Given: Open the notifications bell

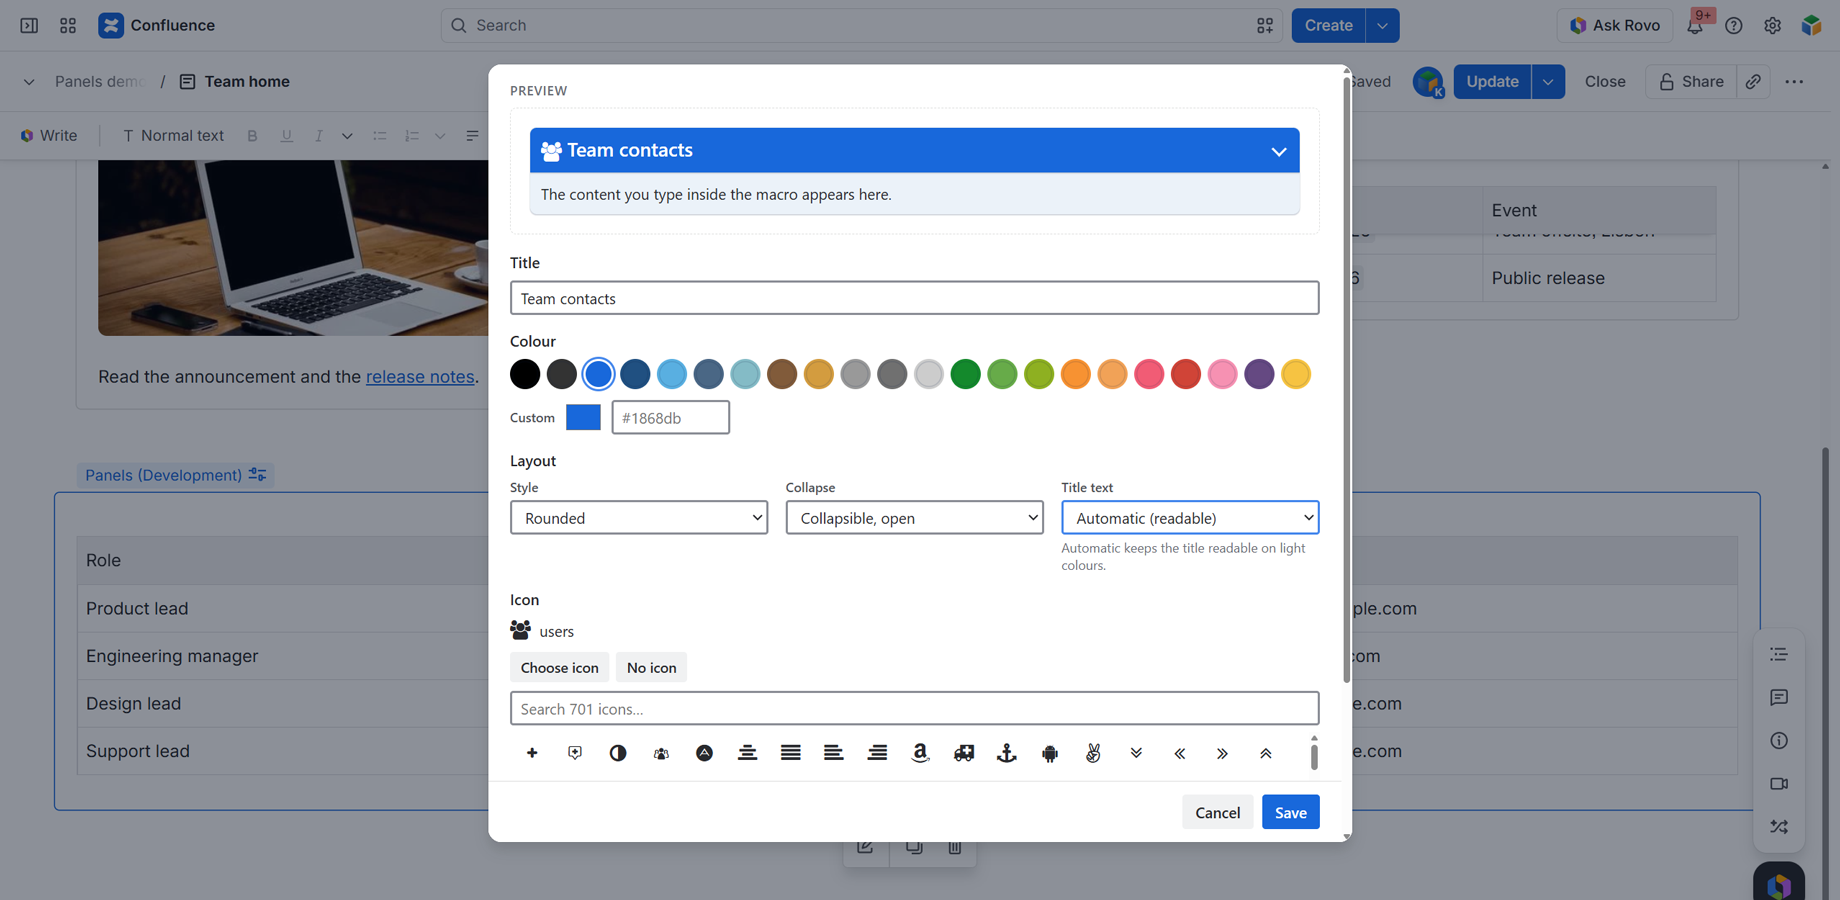Looking at the screenshot, I should point(1695,26).
